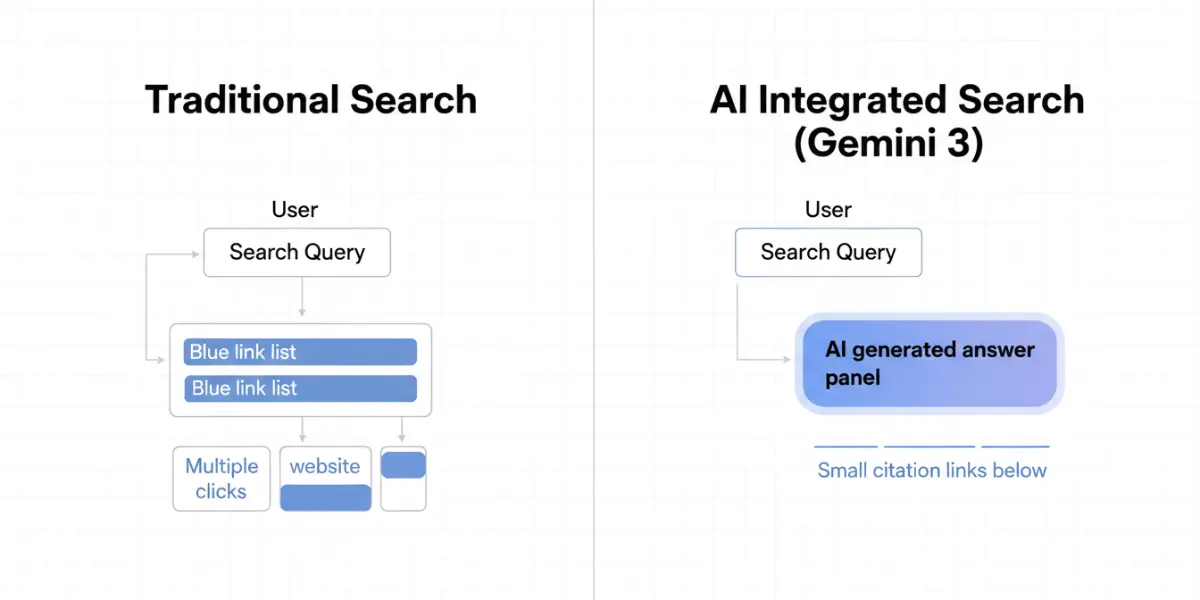Click the arrowhead pointing into the AI answer panel
The width and height of the screenshot is (1200, 600).
pos(790,358)
